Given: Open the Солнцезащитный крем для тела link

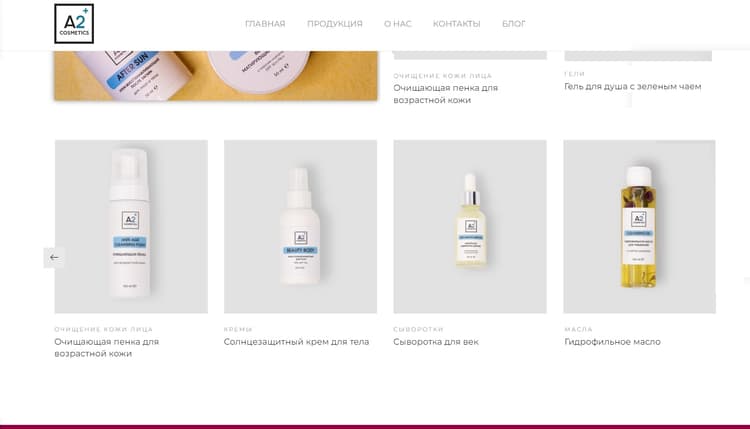Looking at the screenshot, I should 297,342.
